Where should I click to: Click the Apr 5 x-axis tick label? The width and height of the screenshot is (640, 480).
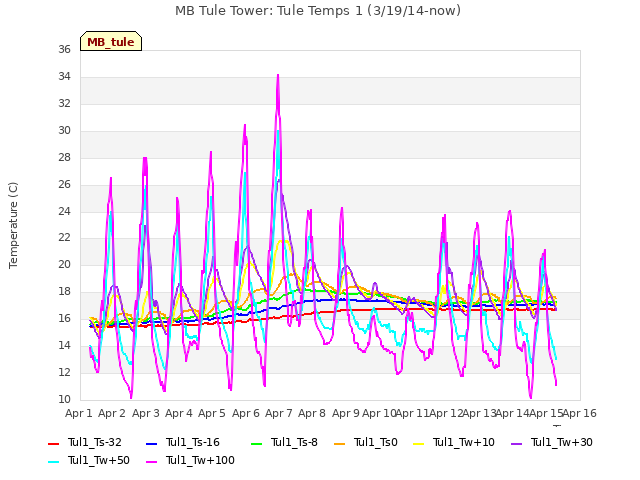[212, 413]
